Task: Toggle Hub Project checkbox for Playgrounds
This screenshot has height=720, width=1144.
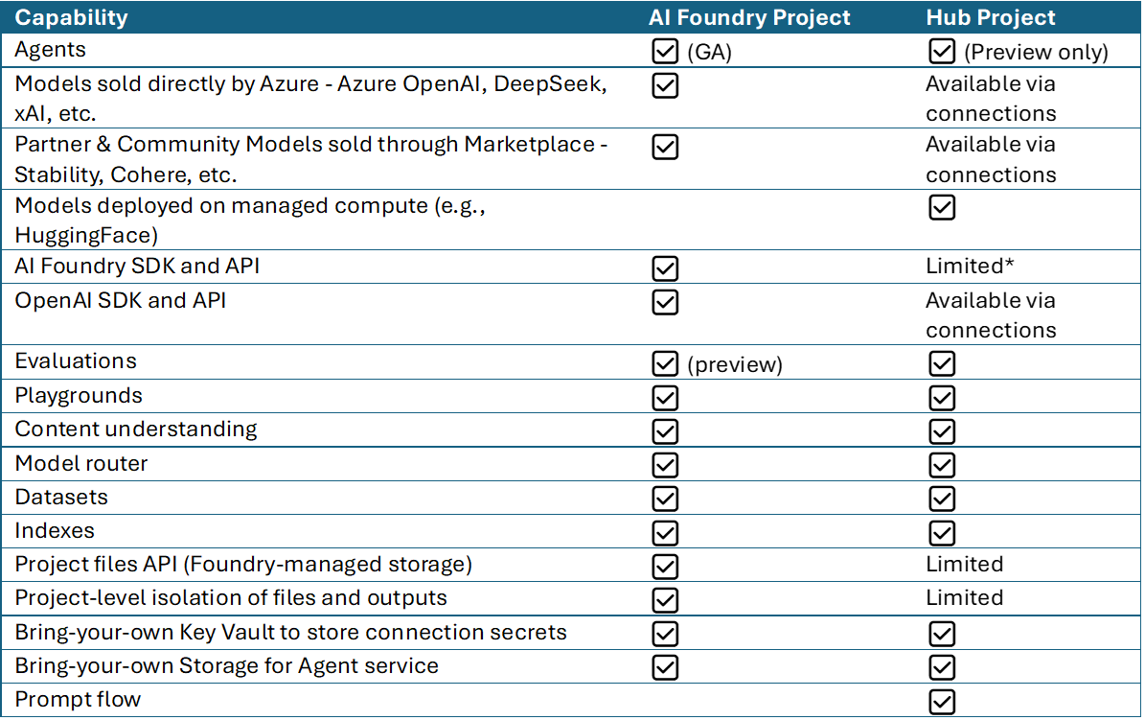Action: tap(942, 398)
